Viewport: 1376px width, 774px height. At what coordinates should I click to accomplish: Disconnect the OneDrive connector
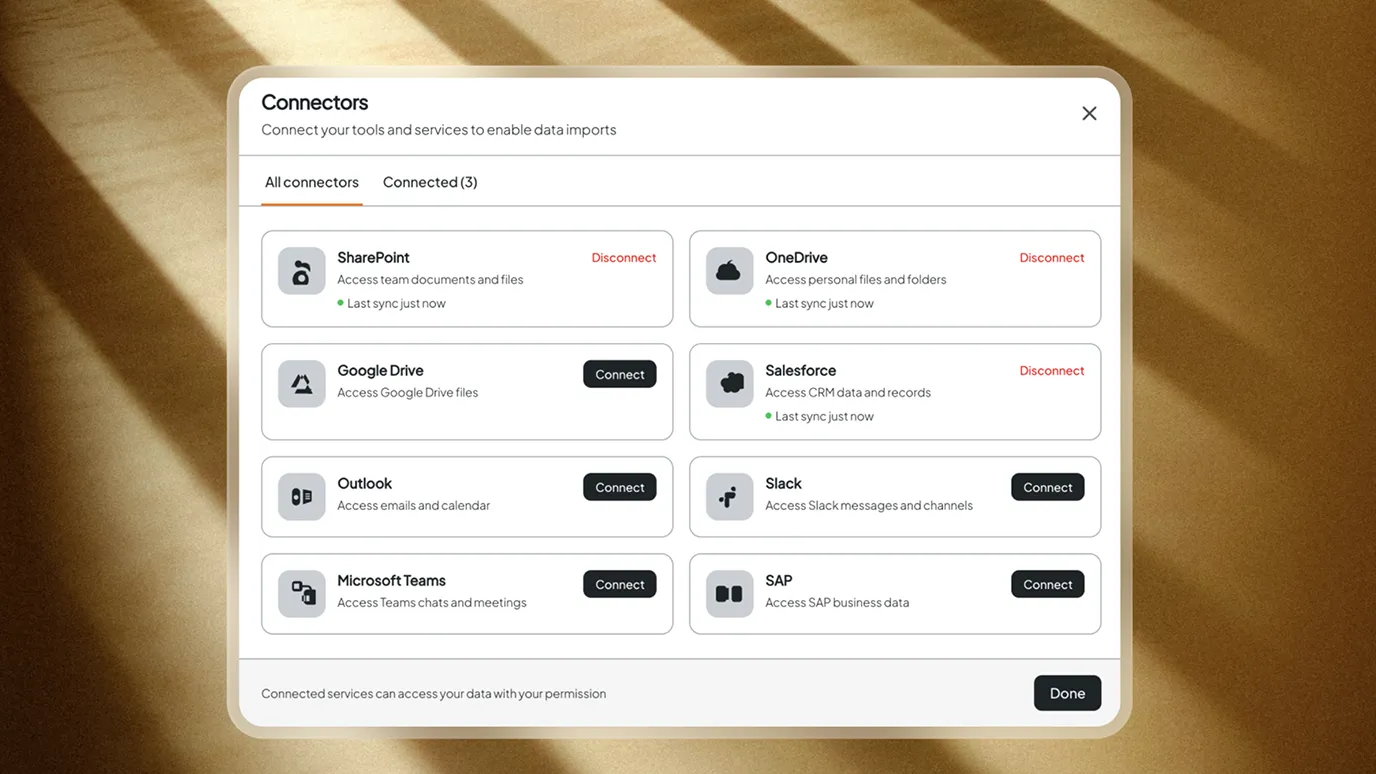click(x=1051, y=258)
